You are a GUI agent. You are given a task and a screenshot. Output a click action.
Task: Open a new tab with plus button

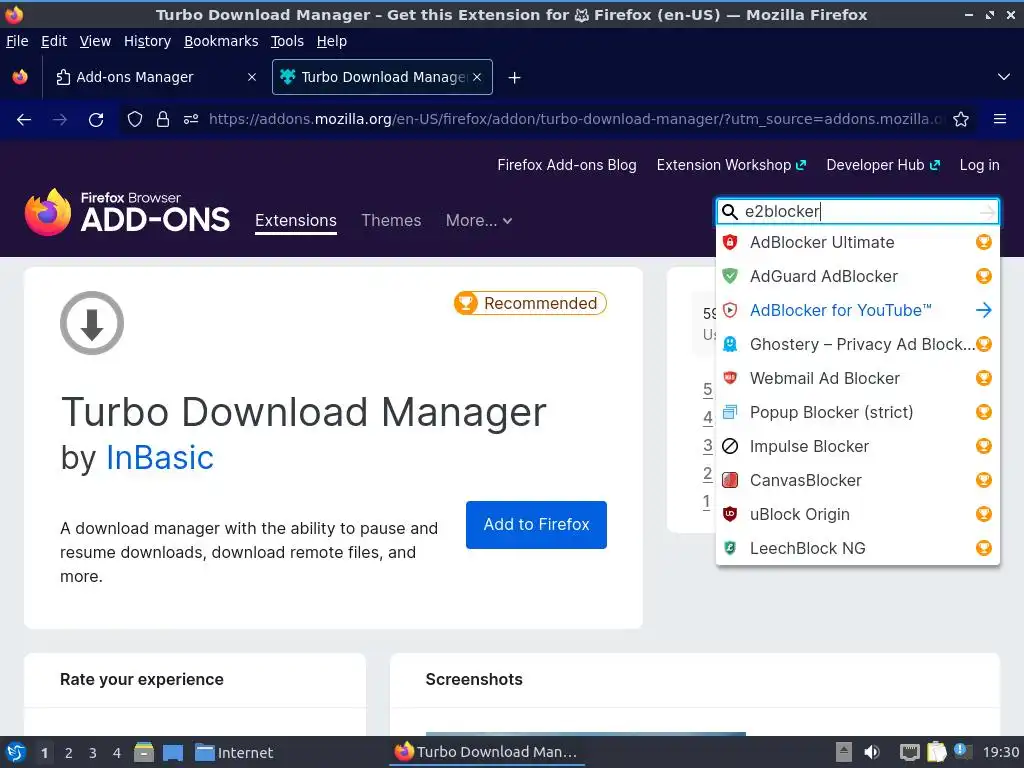(515, 78)
